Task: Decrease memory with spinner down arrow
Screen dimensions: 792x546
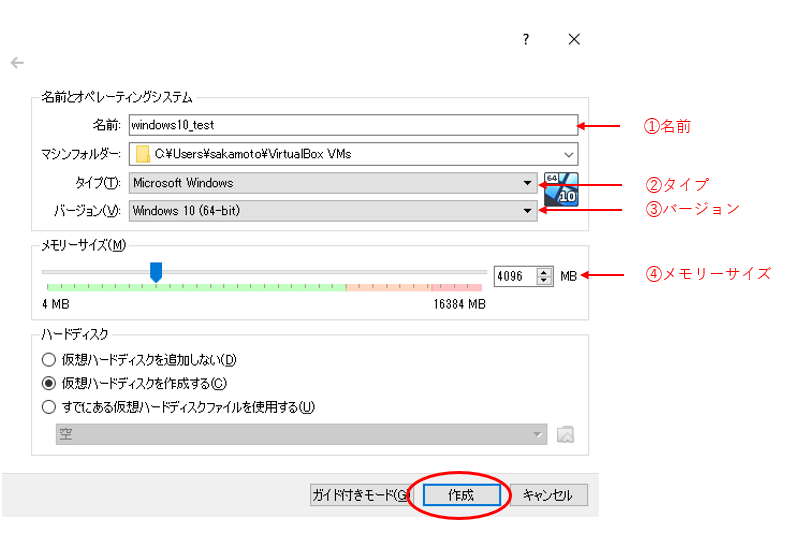Action: click(x=544, y=281)
